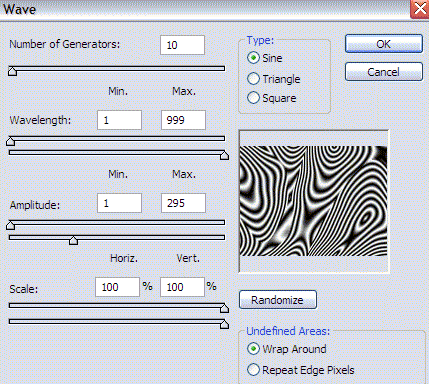Click the Amplitude Max field showing 295
This screenshot has width=429, height=384.
click(183, 203)
